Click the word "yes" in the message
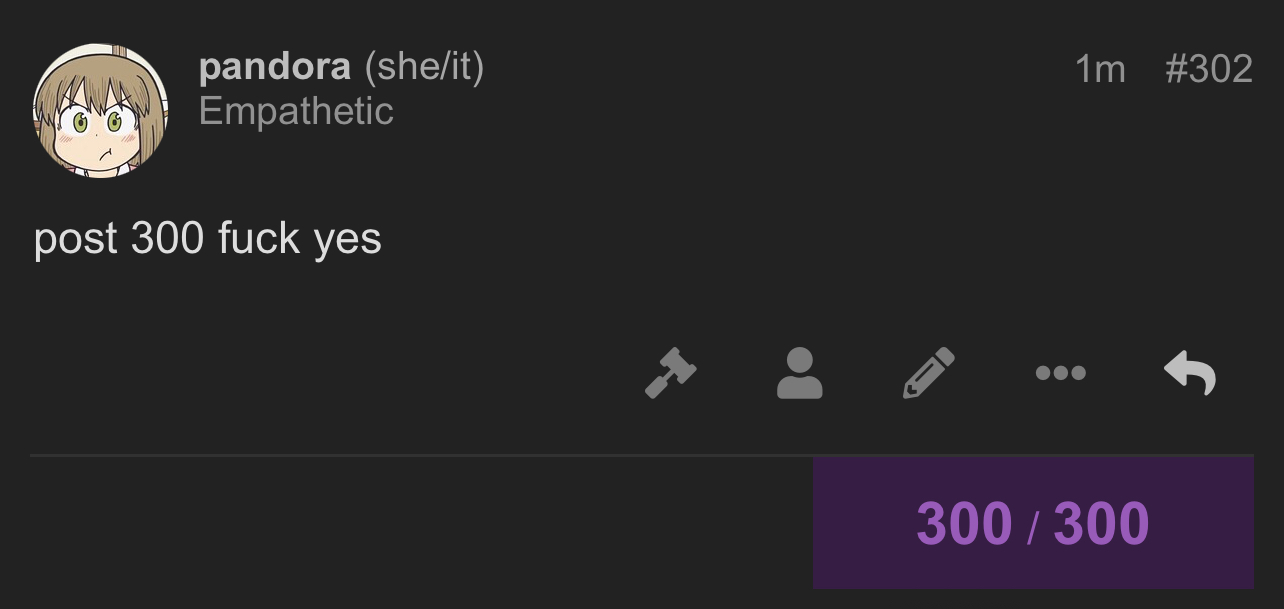The width and height of the screenshot is (1284, 609). pyautogui.click(x=347, y=240)
